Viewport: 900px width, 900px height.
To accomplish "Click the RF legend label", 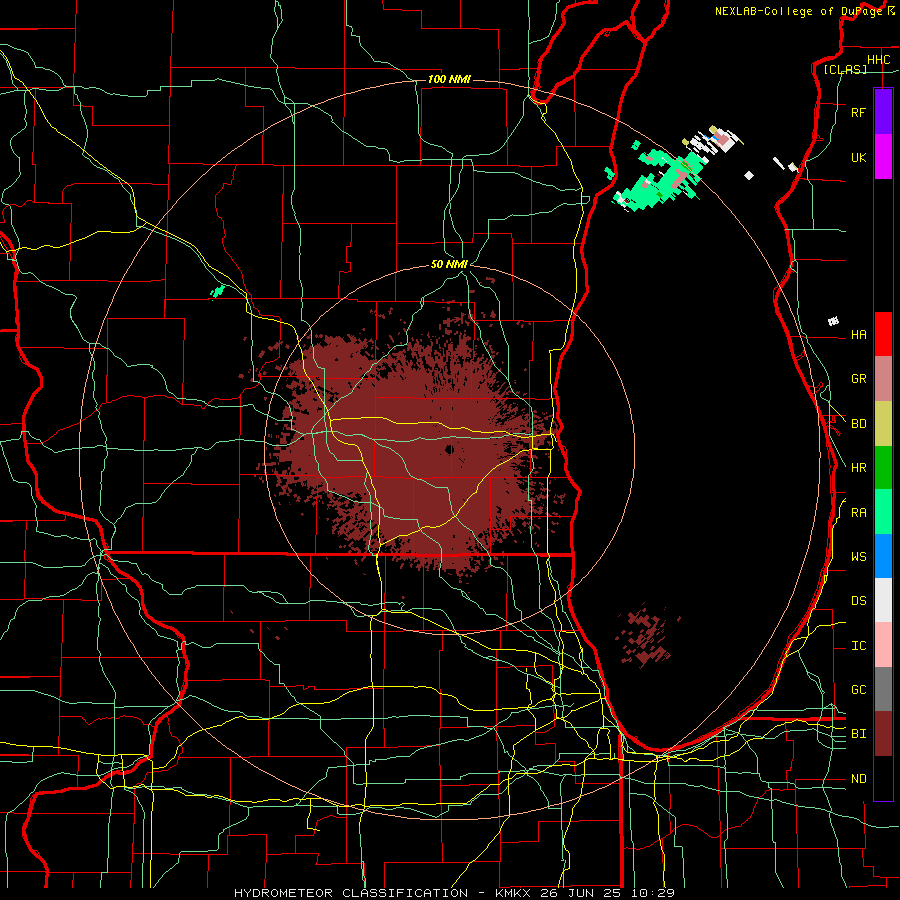I will [x=858, y=112].
